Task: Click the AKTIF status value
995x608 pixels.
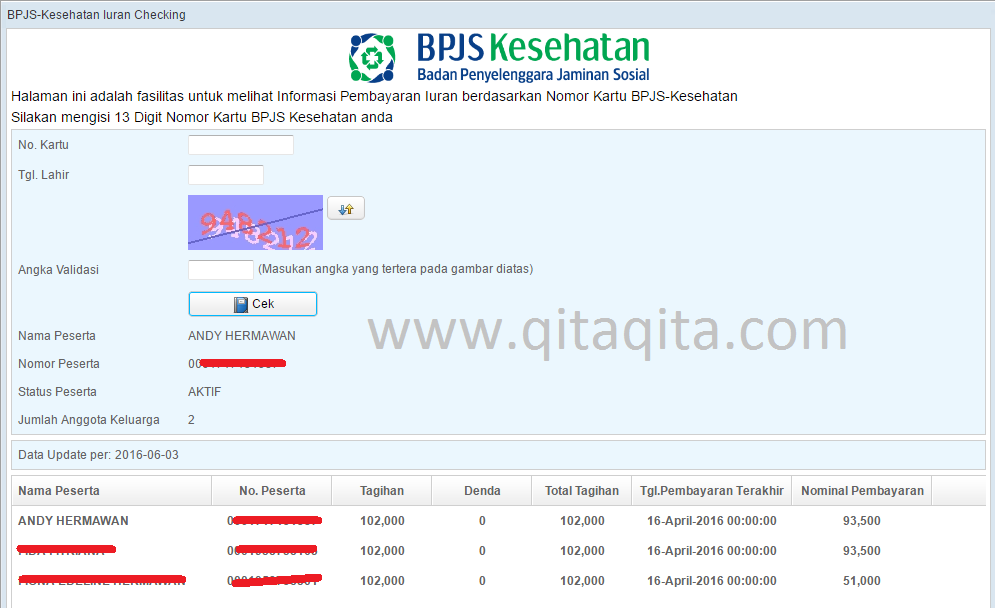Action: click(x=204, y=392)
